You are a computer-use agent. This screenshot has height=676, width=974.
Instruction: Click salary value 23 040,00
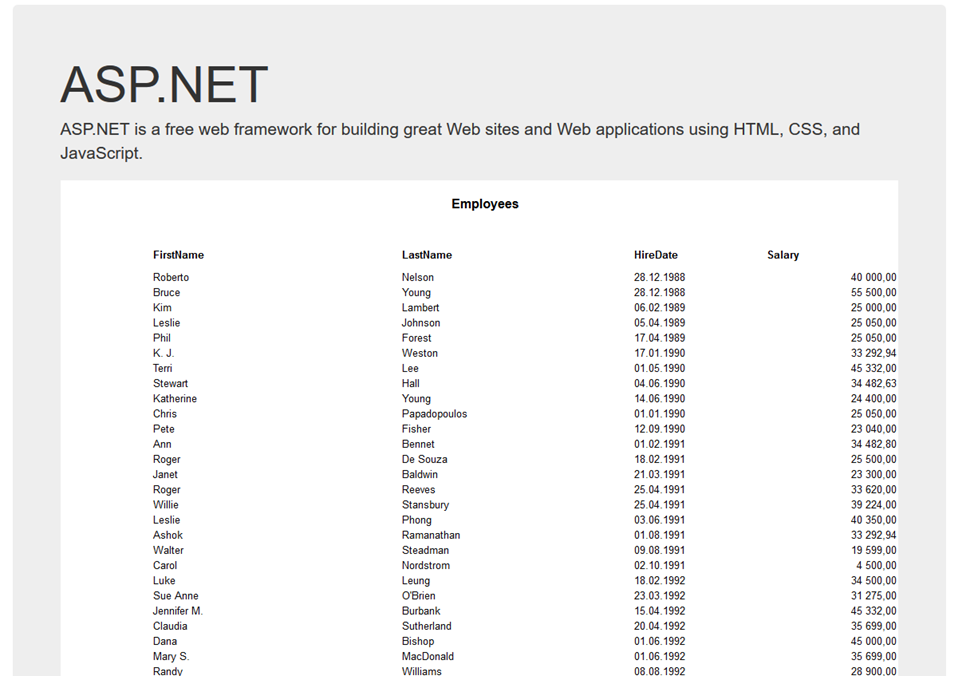click(x=873, y=429)
